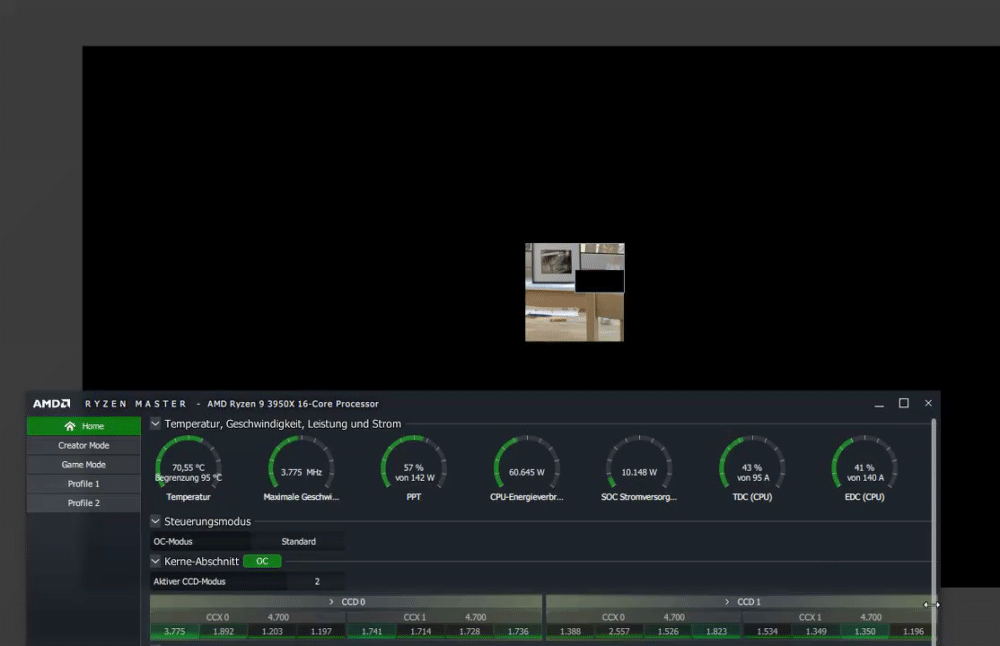The width and height of the screenshot is (1000, 646).
Task: Click the CCX 0 label under CCD 1
Action: 614,617
